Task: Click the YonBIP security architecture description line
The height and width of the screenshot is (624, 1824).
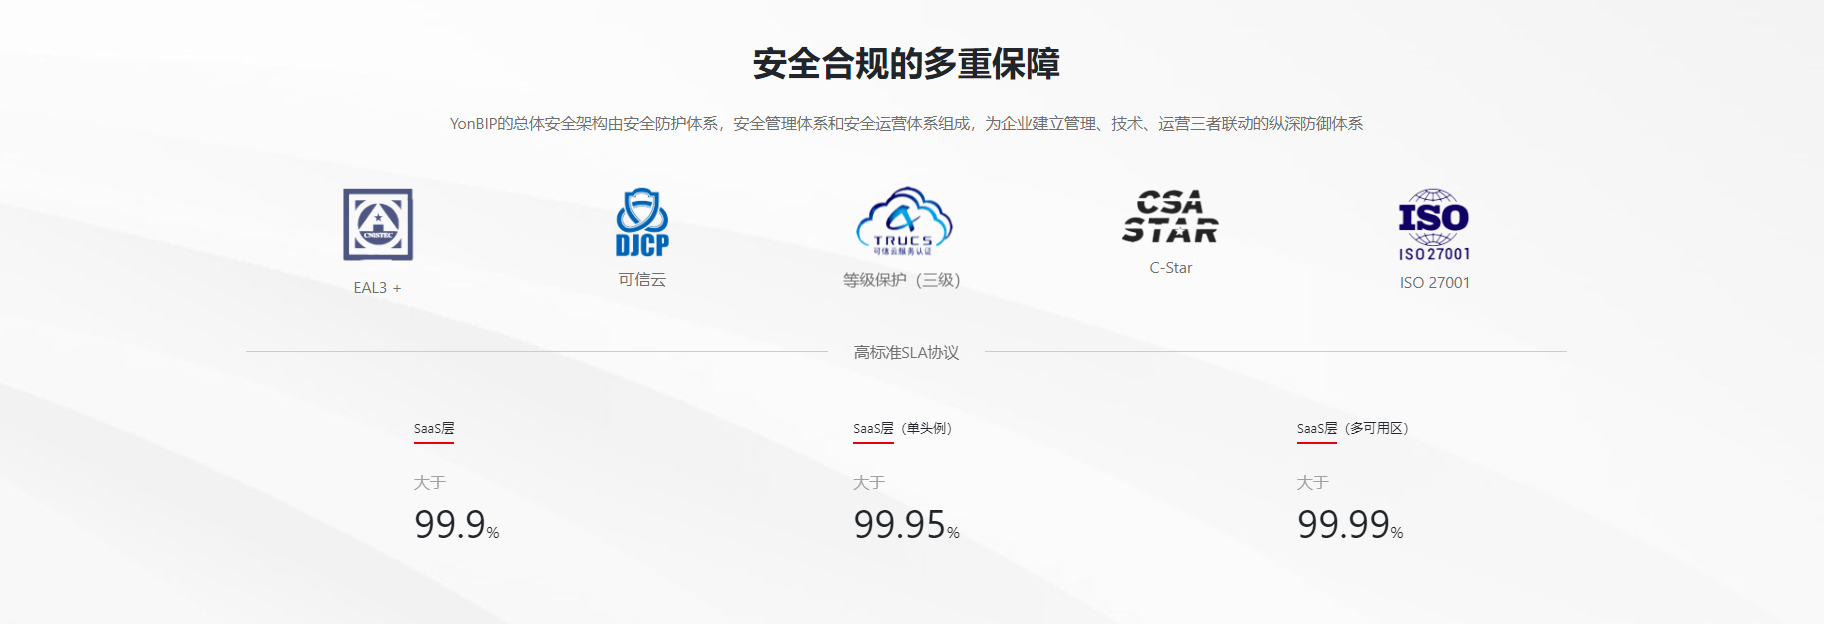Action: click(906, 124)
